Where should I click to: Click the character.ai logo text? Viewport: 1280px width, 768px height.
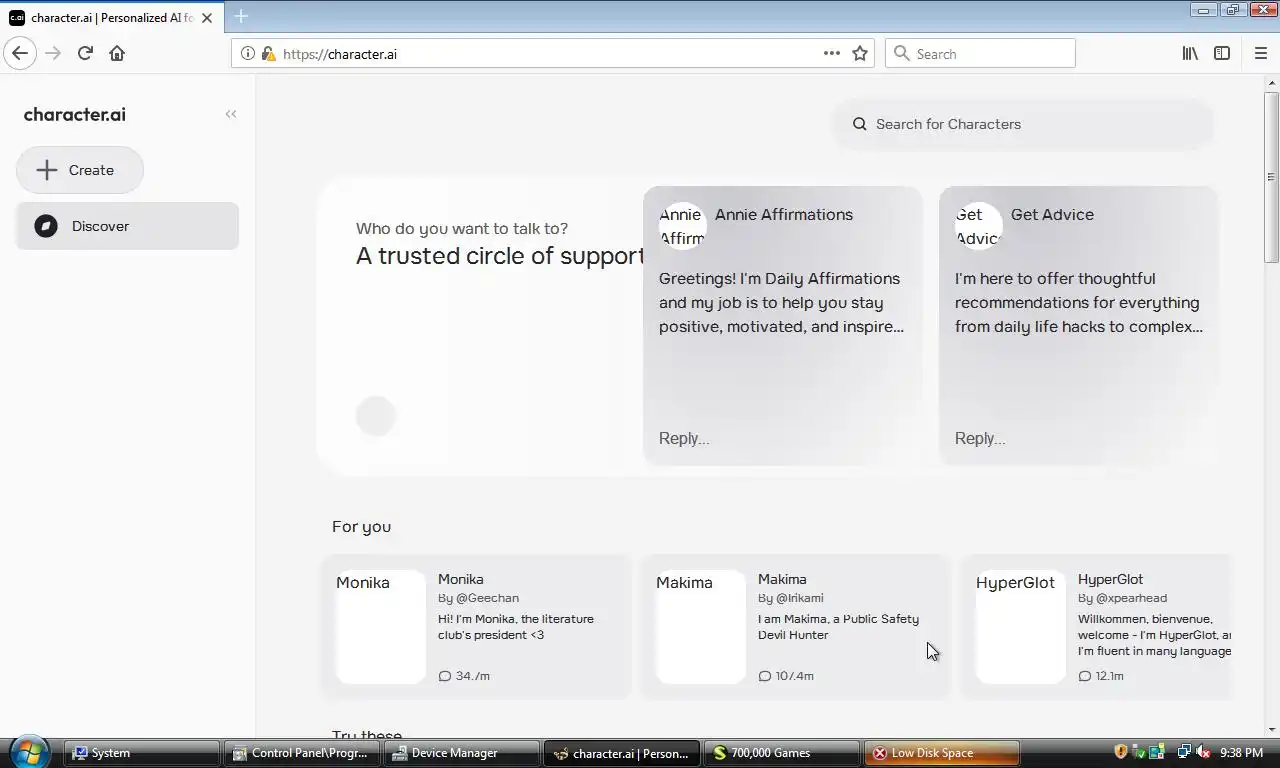(75, 114)
